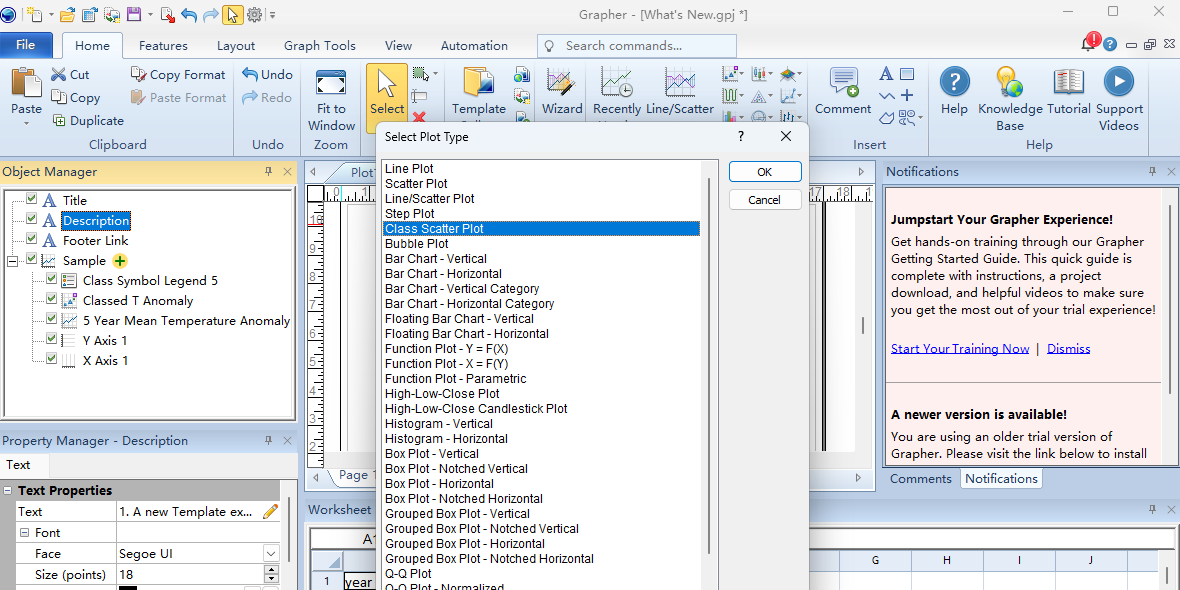Open the Template folder icon
This screenshot has height=590, width=1180.
click(x=478, y=83)
